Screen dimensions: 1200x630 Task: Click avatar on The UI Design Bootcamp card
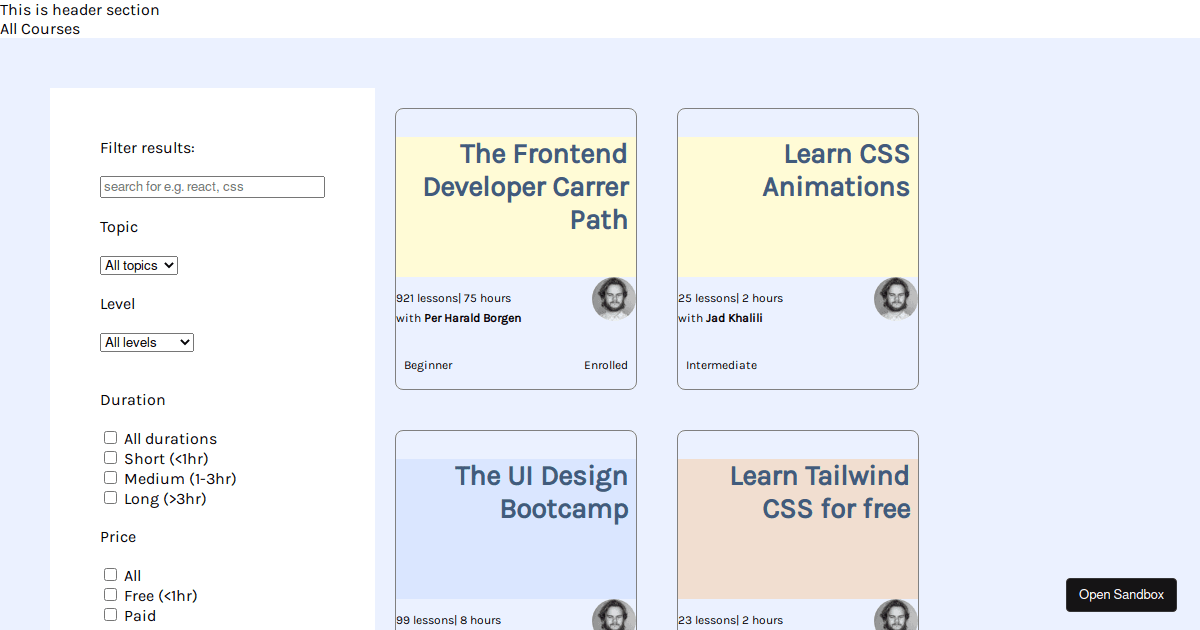pyautogui.click(x=614, y=615)
